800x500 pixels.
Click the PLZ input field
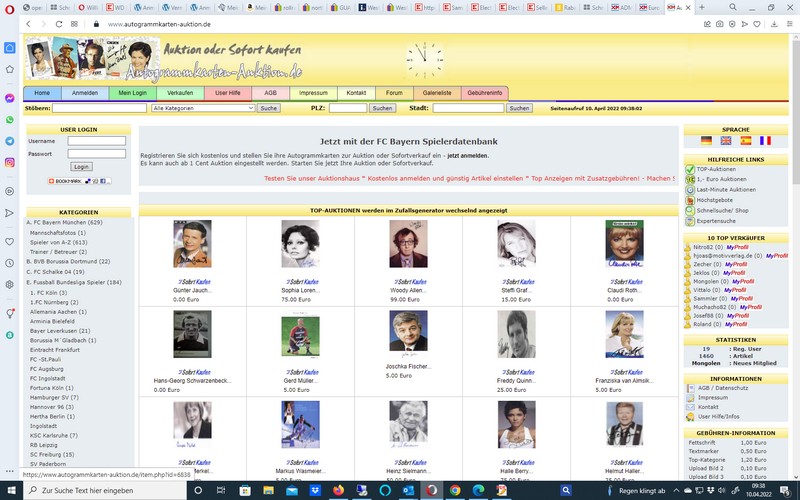tap(347, 108)
